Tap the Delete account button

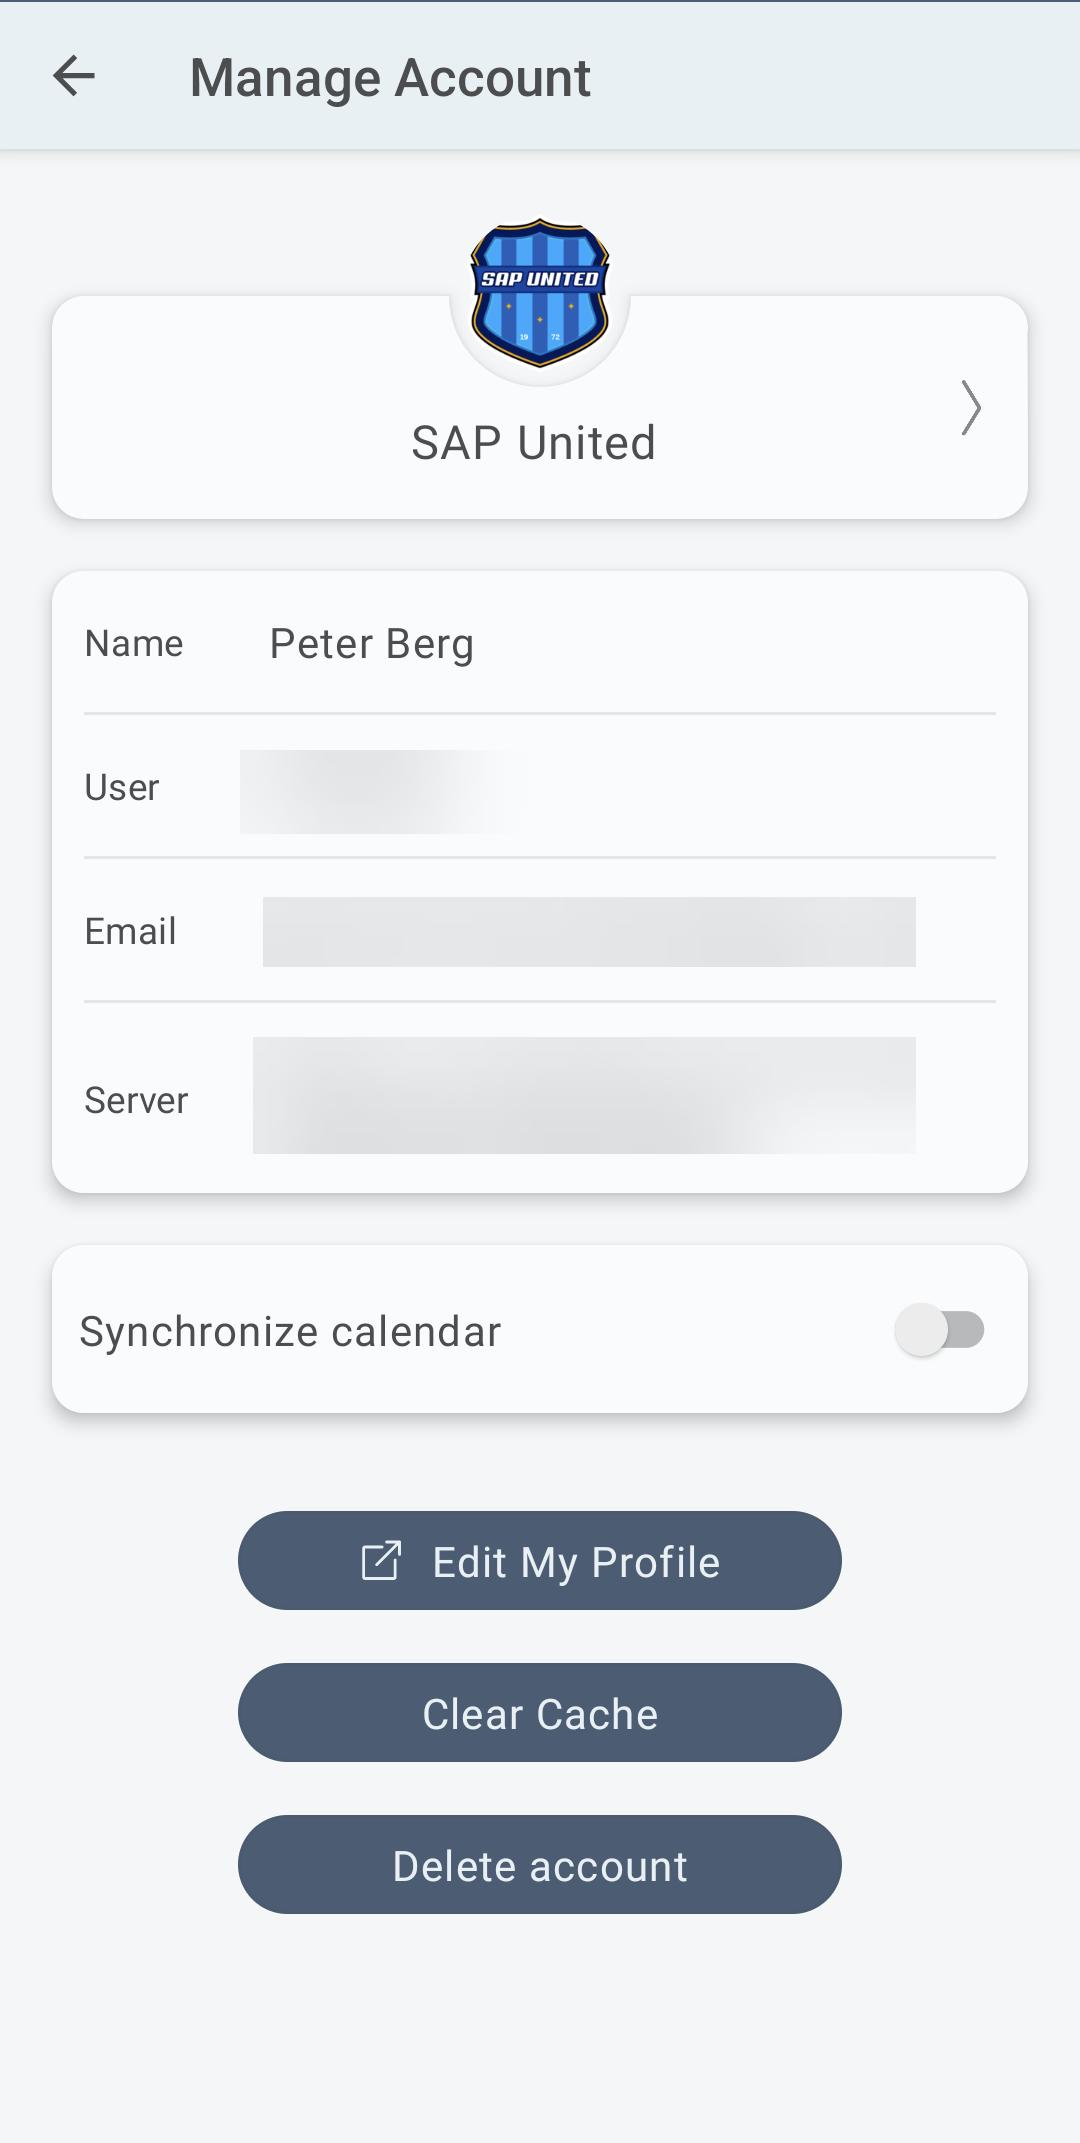point(540,1865)
